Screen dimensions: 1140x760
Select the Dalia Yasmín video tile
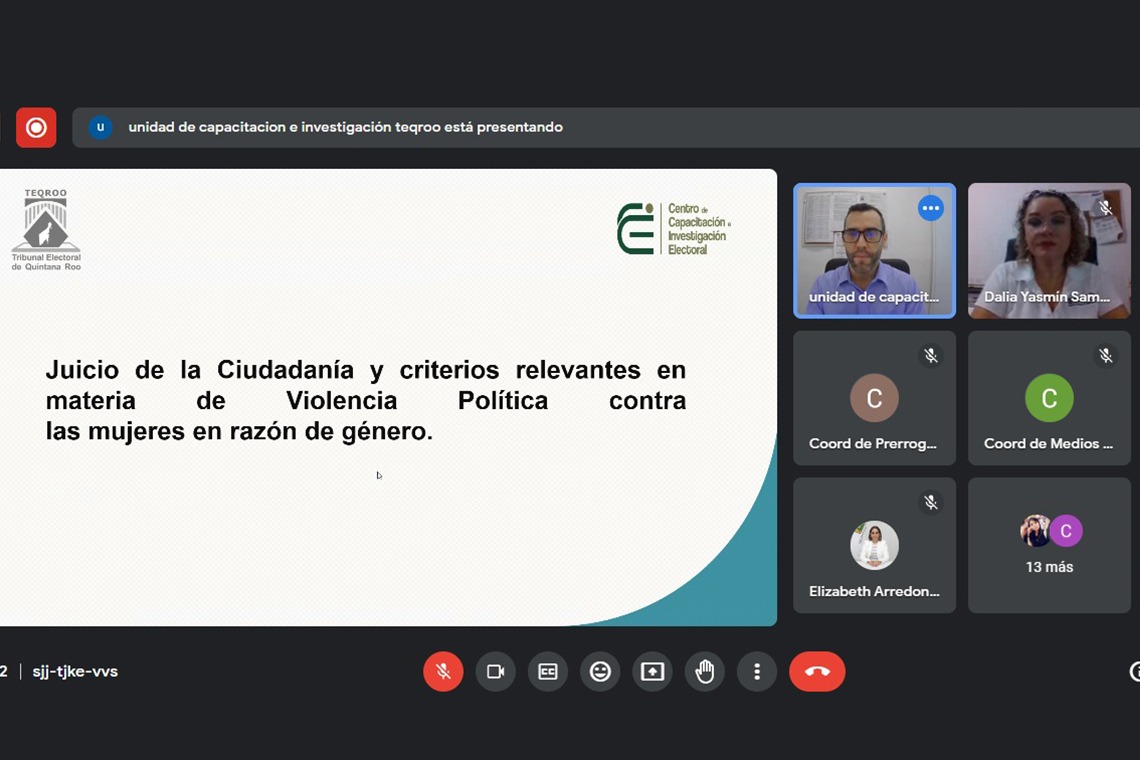pos(1048,250)
